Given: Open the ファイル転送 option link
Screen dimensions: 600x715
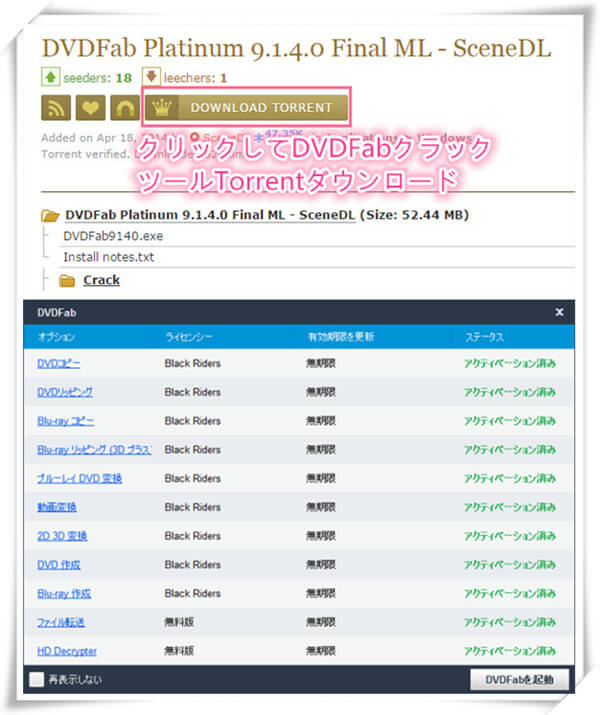Looking at the screenshot, I should point(61,622).
